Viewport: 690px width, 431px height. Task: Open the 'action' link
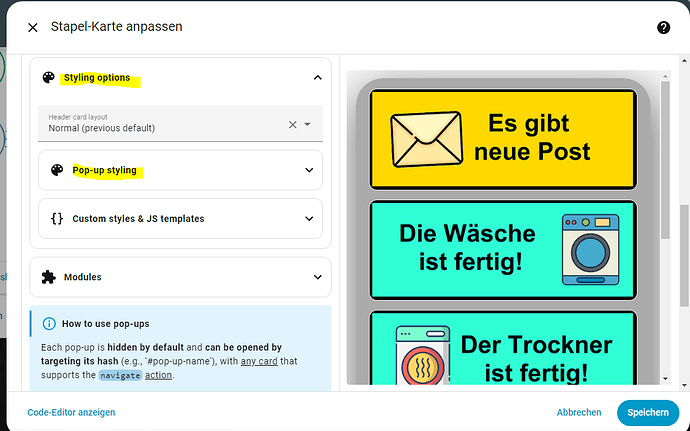point(158,375)
